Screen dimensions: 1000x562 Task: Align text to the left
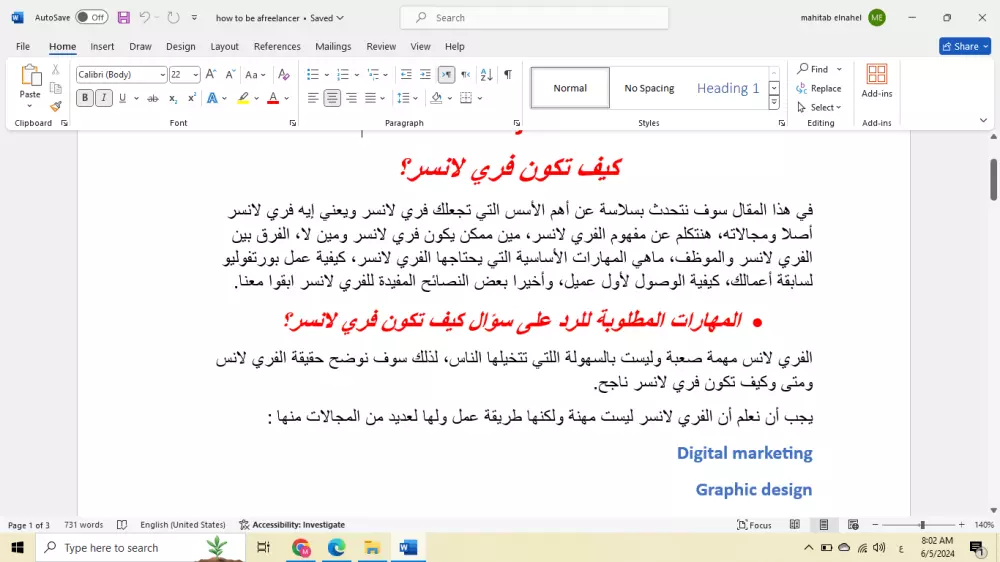pos(312,98)
